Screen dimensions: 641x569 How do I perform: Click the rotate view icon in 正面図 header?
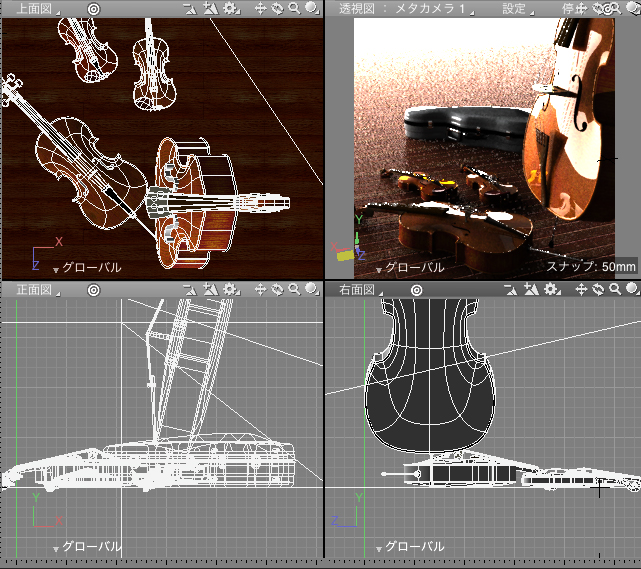277,289
